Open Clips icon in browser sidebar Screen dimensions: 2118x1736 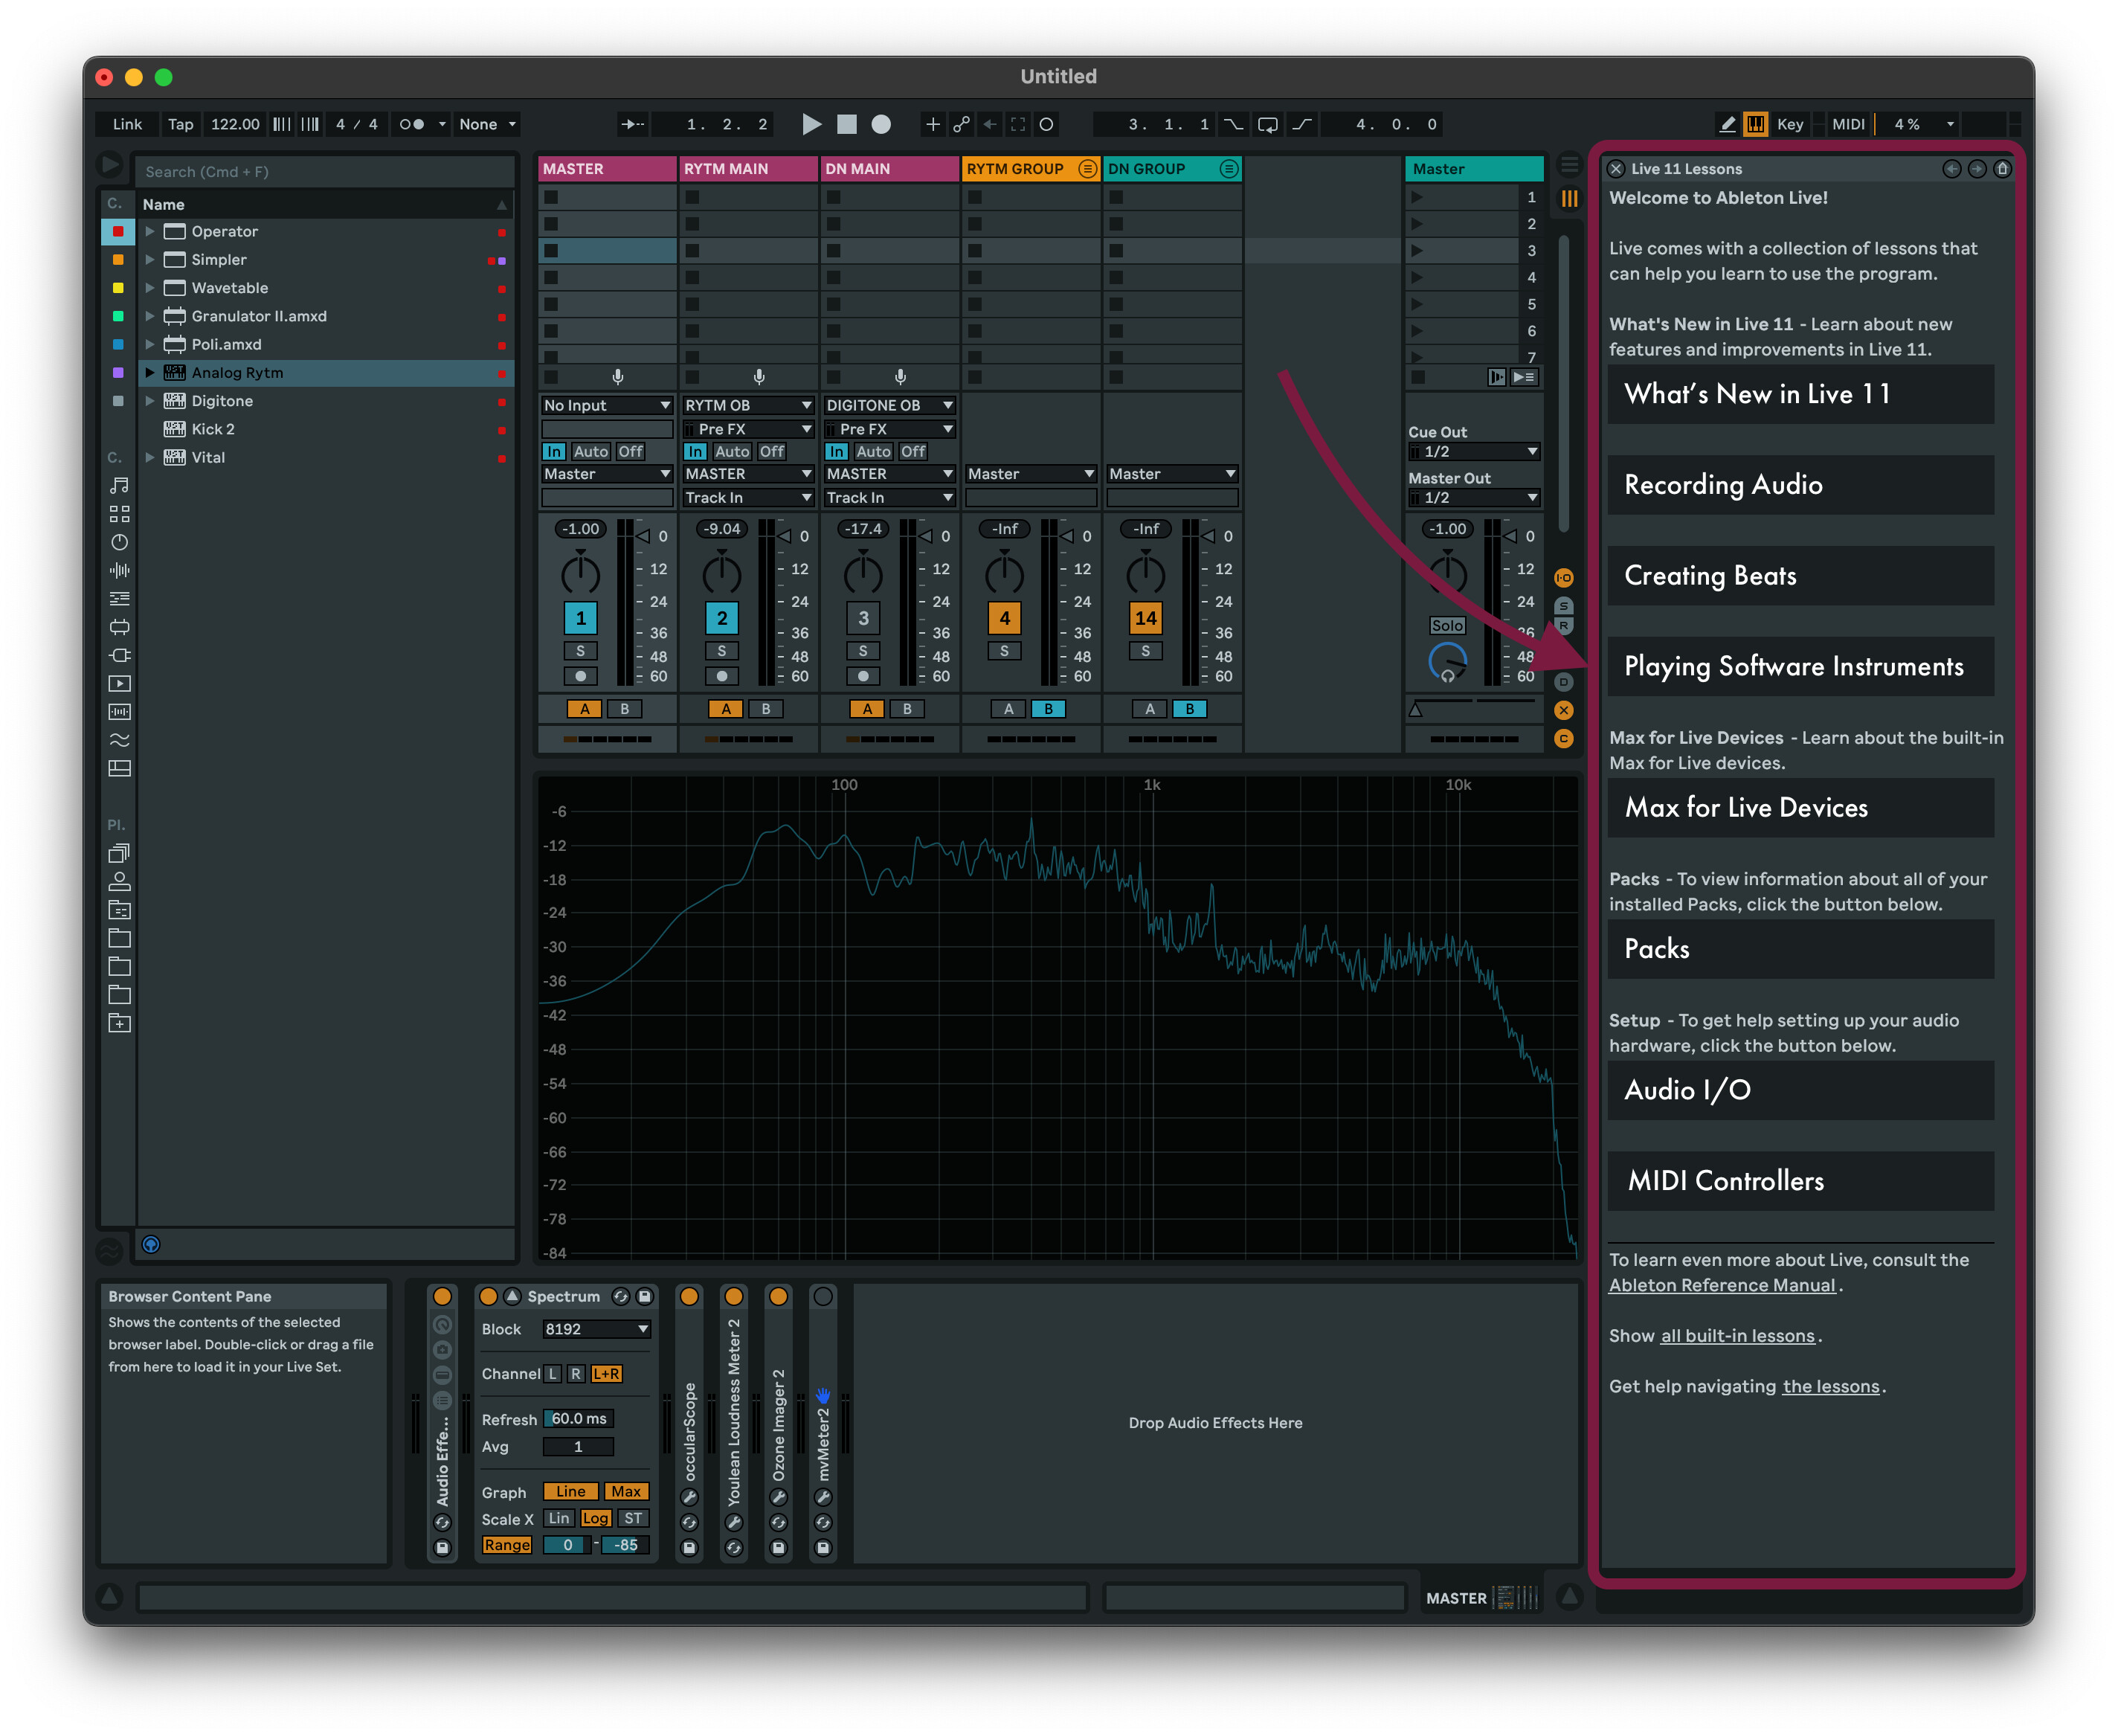pos(119,684)
